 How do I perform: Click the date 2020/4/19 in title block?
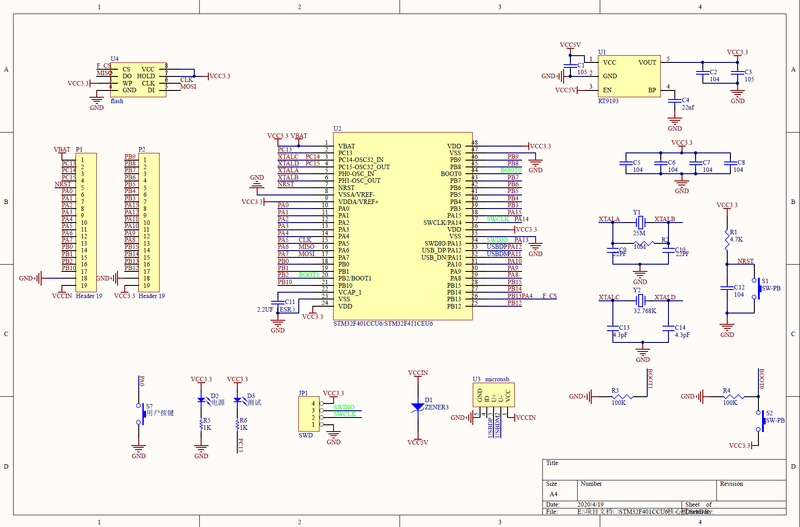[x=590, y=504]
